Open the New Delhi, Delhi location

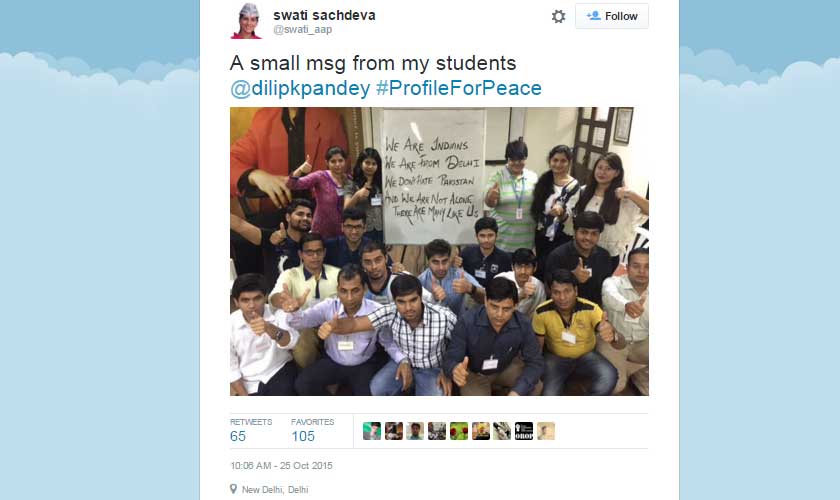275,490
